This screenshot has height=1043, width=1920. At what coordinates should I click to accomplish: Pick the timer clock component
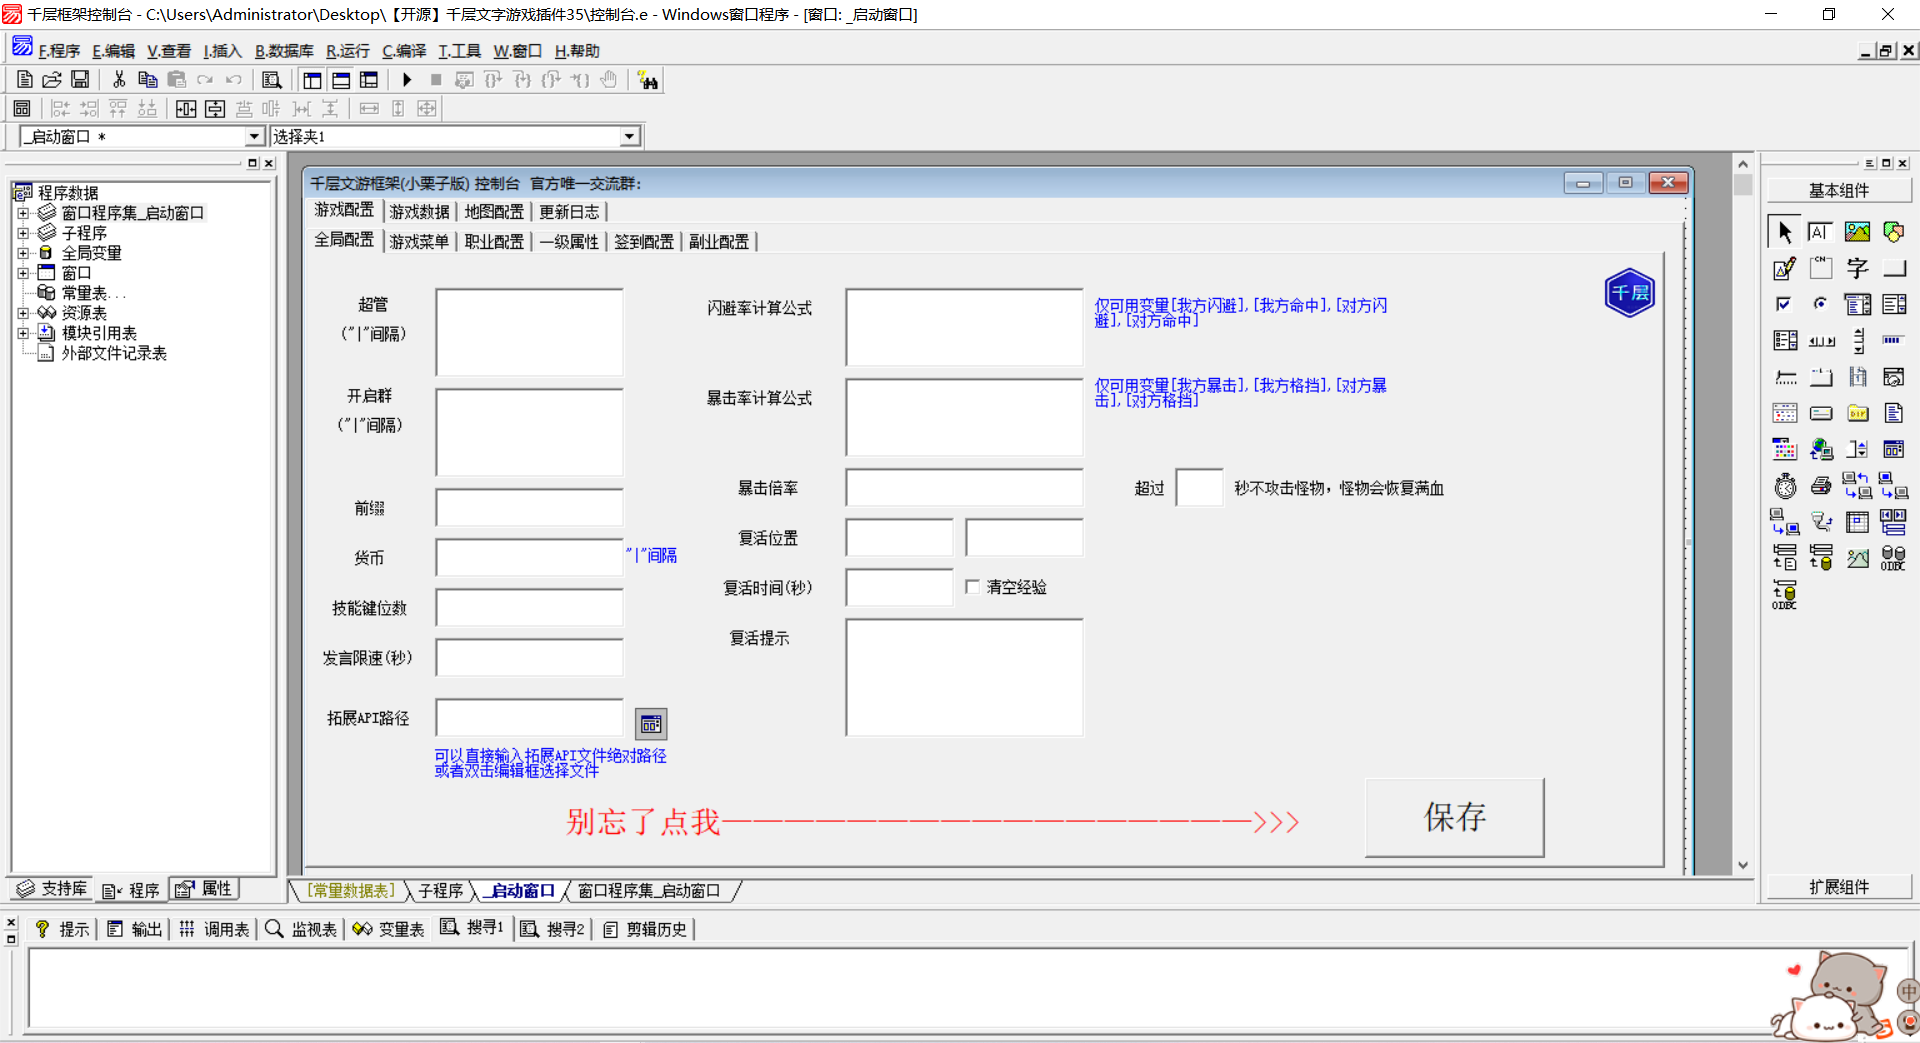pyautogui.click(x=1785, y=486)
